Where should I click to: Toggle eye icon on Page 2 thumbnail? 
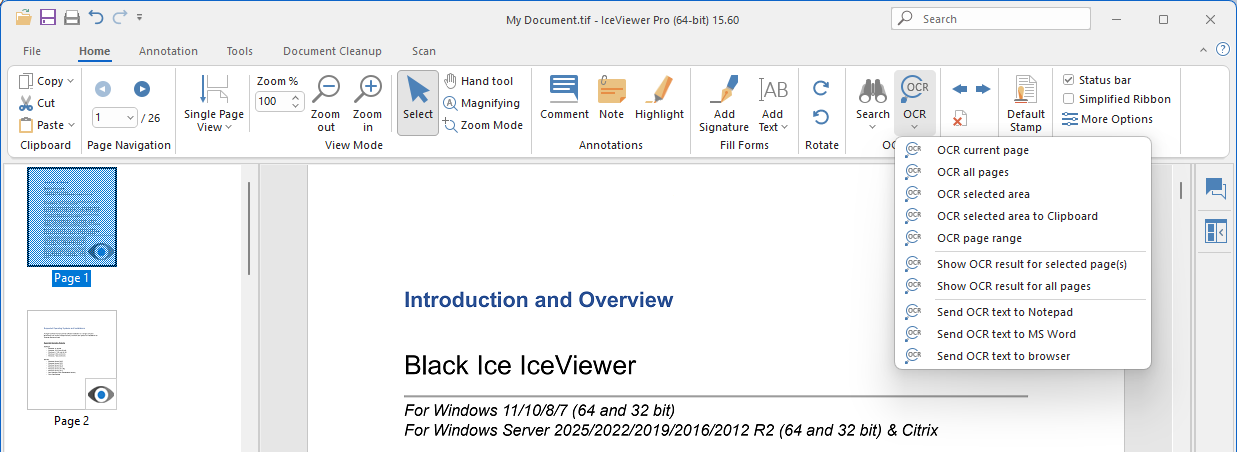click(101, 394)
